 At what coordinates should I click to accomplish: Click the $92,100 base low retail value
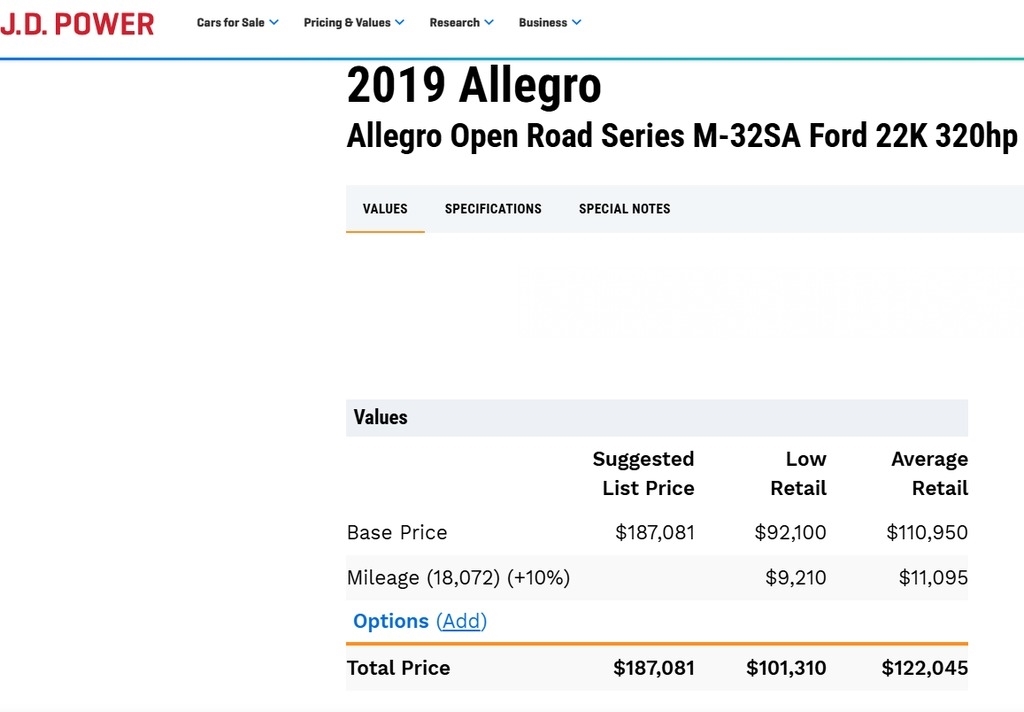[790, 532]
